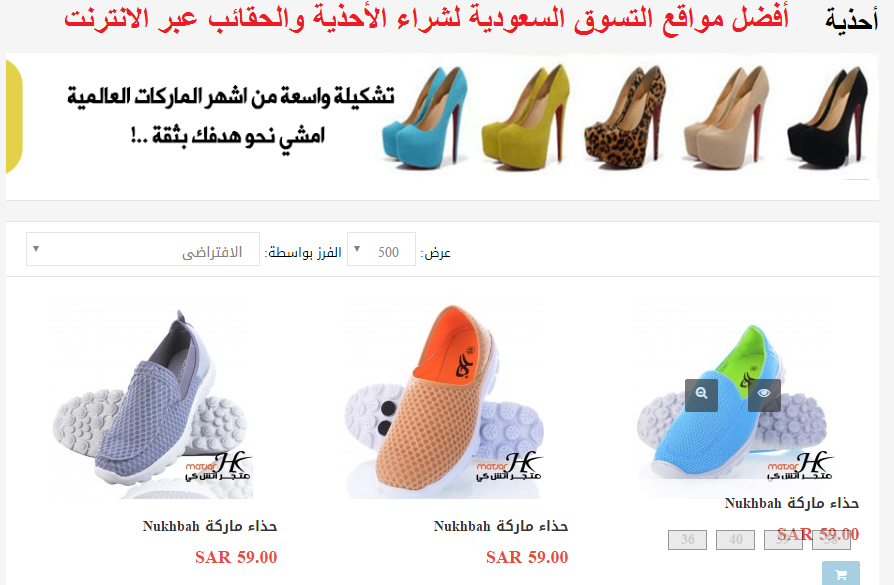
Task: Click the orange shoe title حذاء ماركة Nukhbah
Action: coord(501,526)
